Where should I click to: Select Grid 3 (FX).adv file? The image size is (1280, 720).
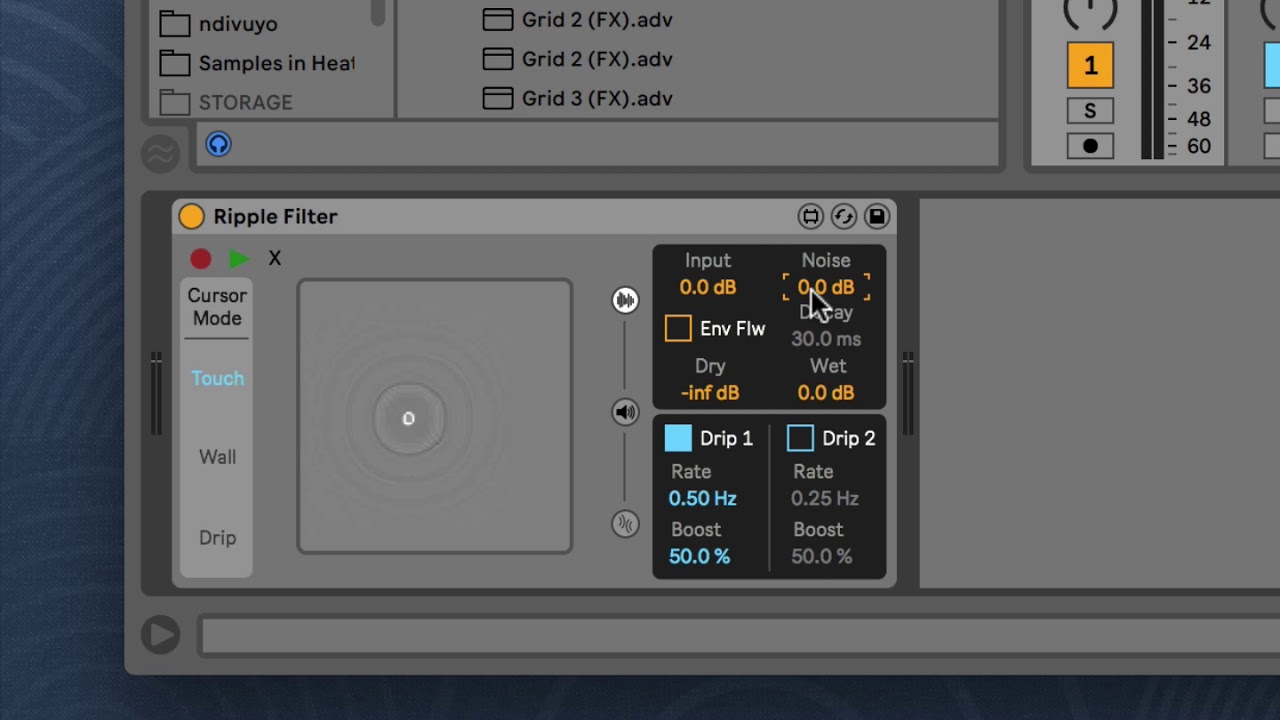pyautogui.click(x=578, y=98)
